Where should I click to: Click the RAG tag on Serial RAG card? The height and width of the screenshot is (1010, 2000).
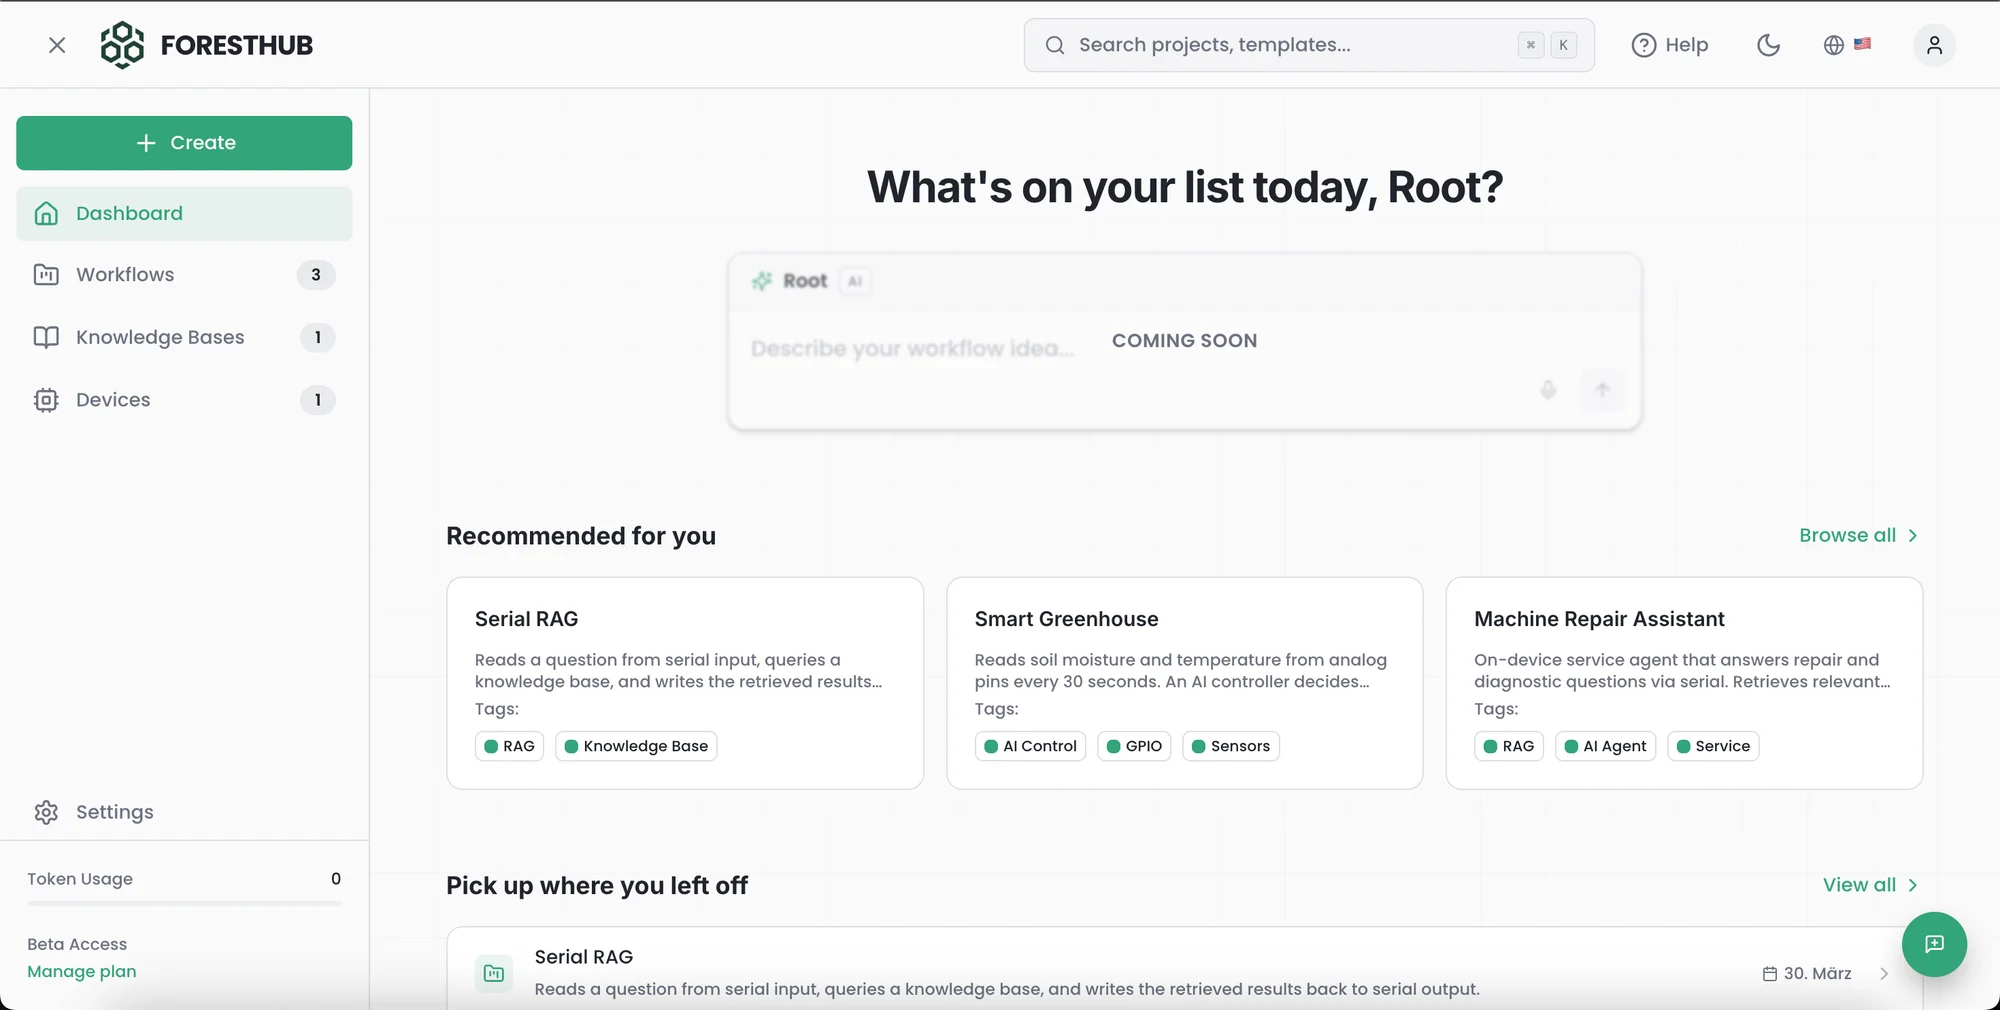pyautogui.click(x=509, y=746)
